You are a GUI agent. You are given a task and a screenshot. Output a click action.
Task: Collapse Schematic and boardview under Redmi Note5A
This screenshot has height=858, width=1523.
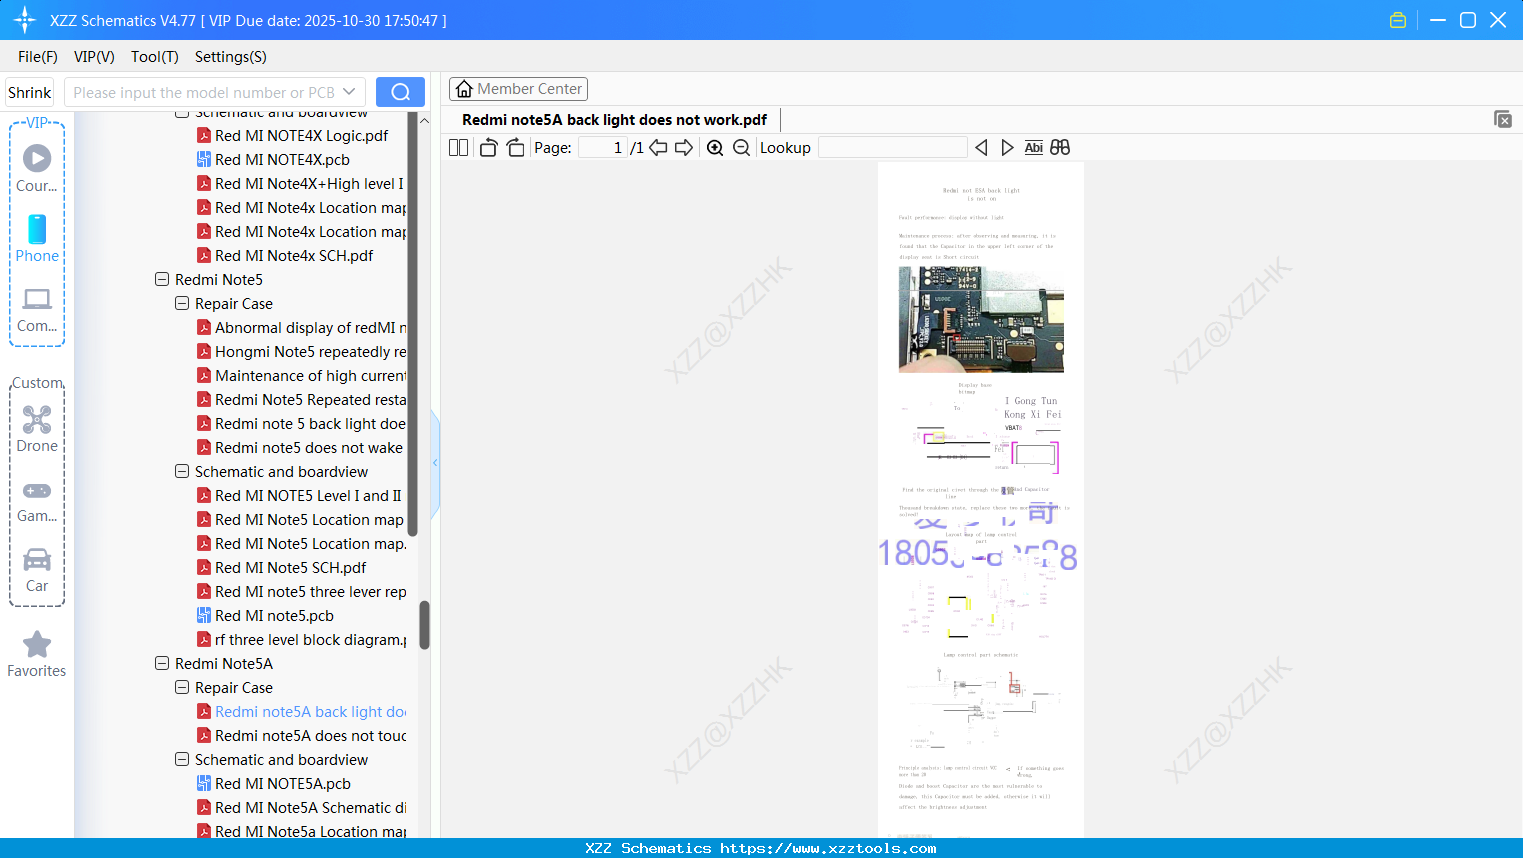pos(182,760)
